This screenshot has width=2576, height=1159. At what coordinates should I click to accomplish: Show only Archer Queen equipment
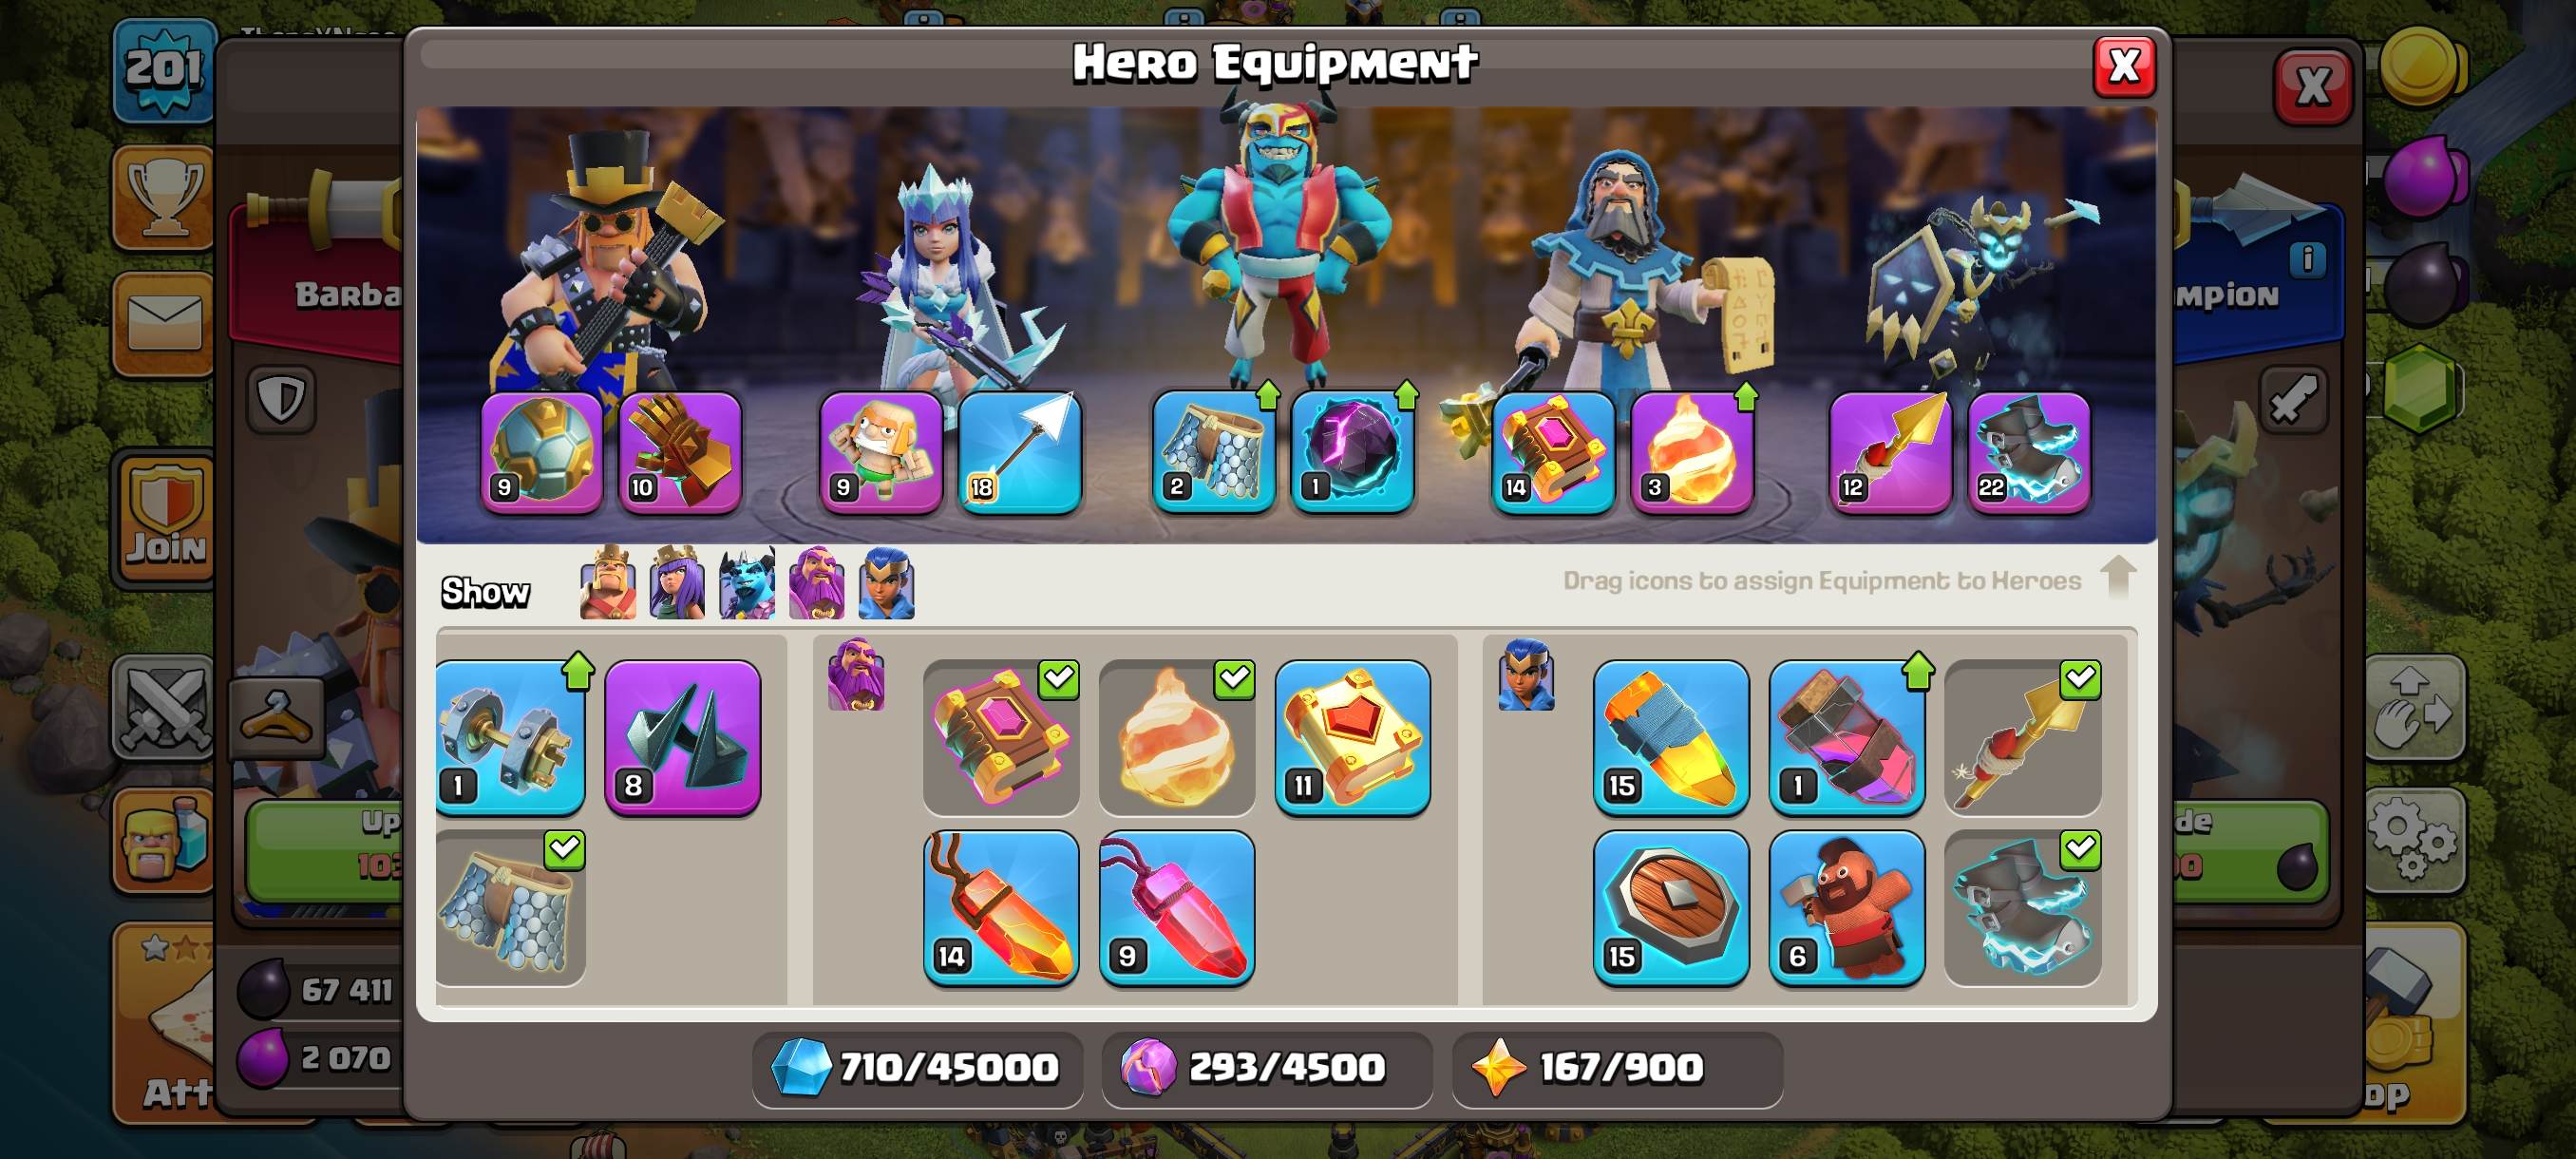click(677, 583)
